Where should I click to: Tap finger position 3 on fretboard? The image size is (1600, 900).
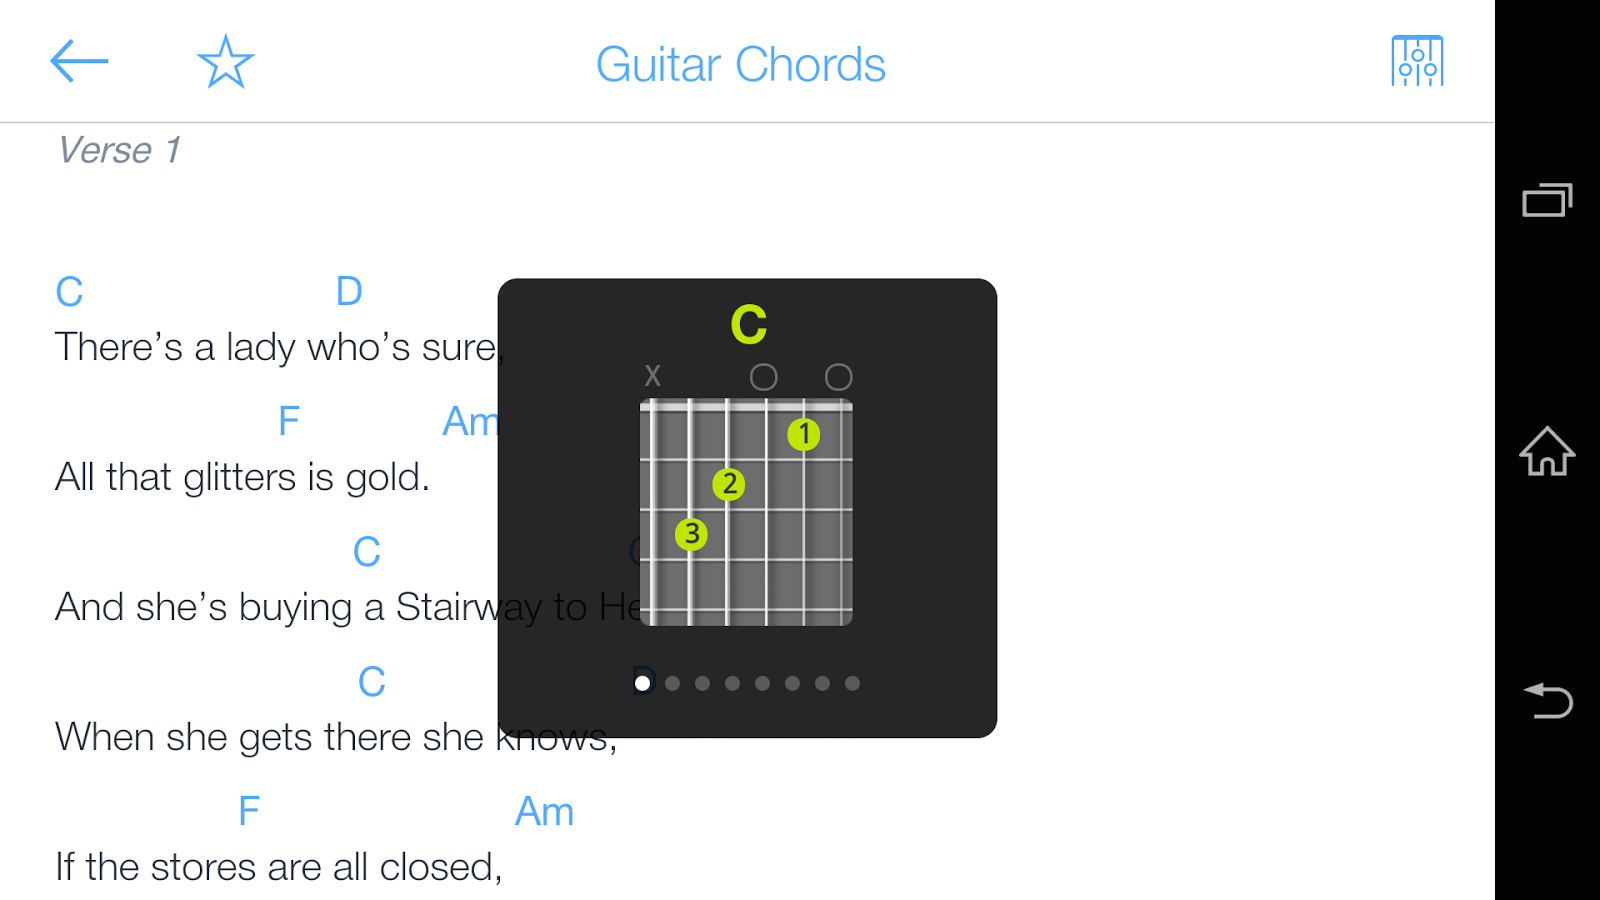pyautogui.click(x=691, y=534)
